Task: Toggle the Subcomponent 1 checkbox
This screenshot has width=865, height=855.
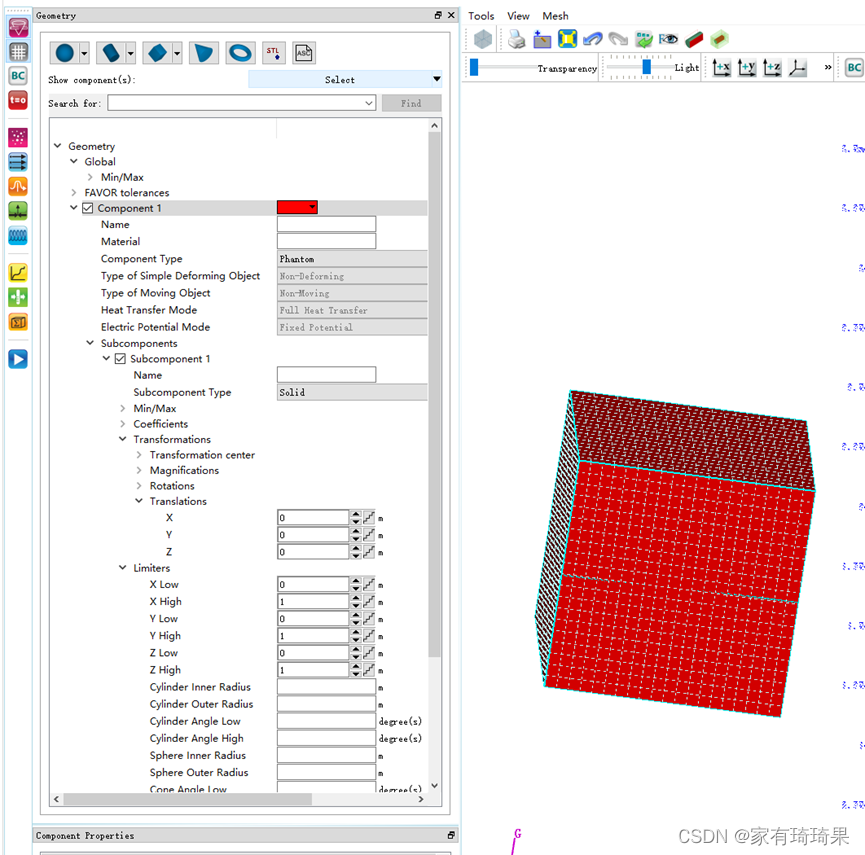Action: [120, 359]
